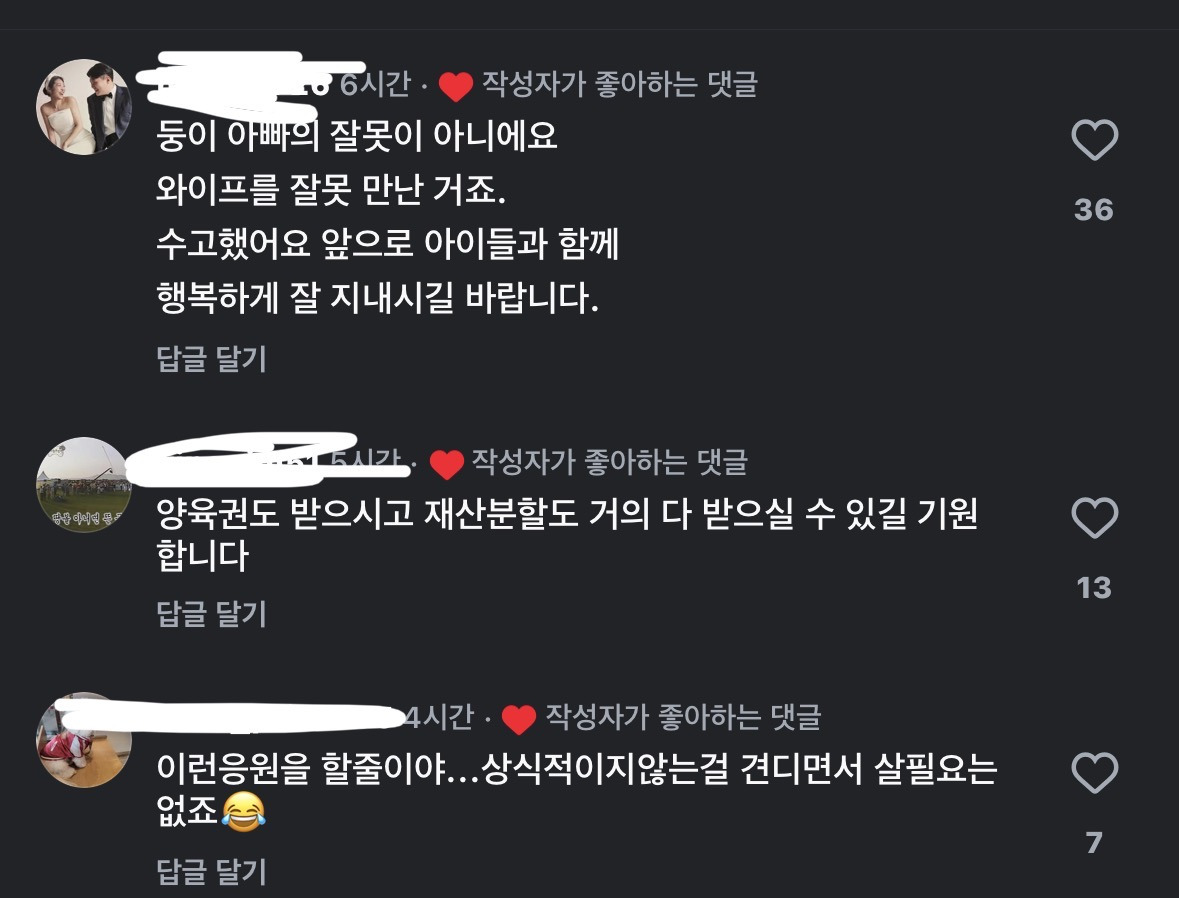Like the 36-likes comment with heart icon
The height and width of the screenshot is (898, 1179).
(x=1094, y=139)
